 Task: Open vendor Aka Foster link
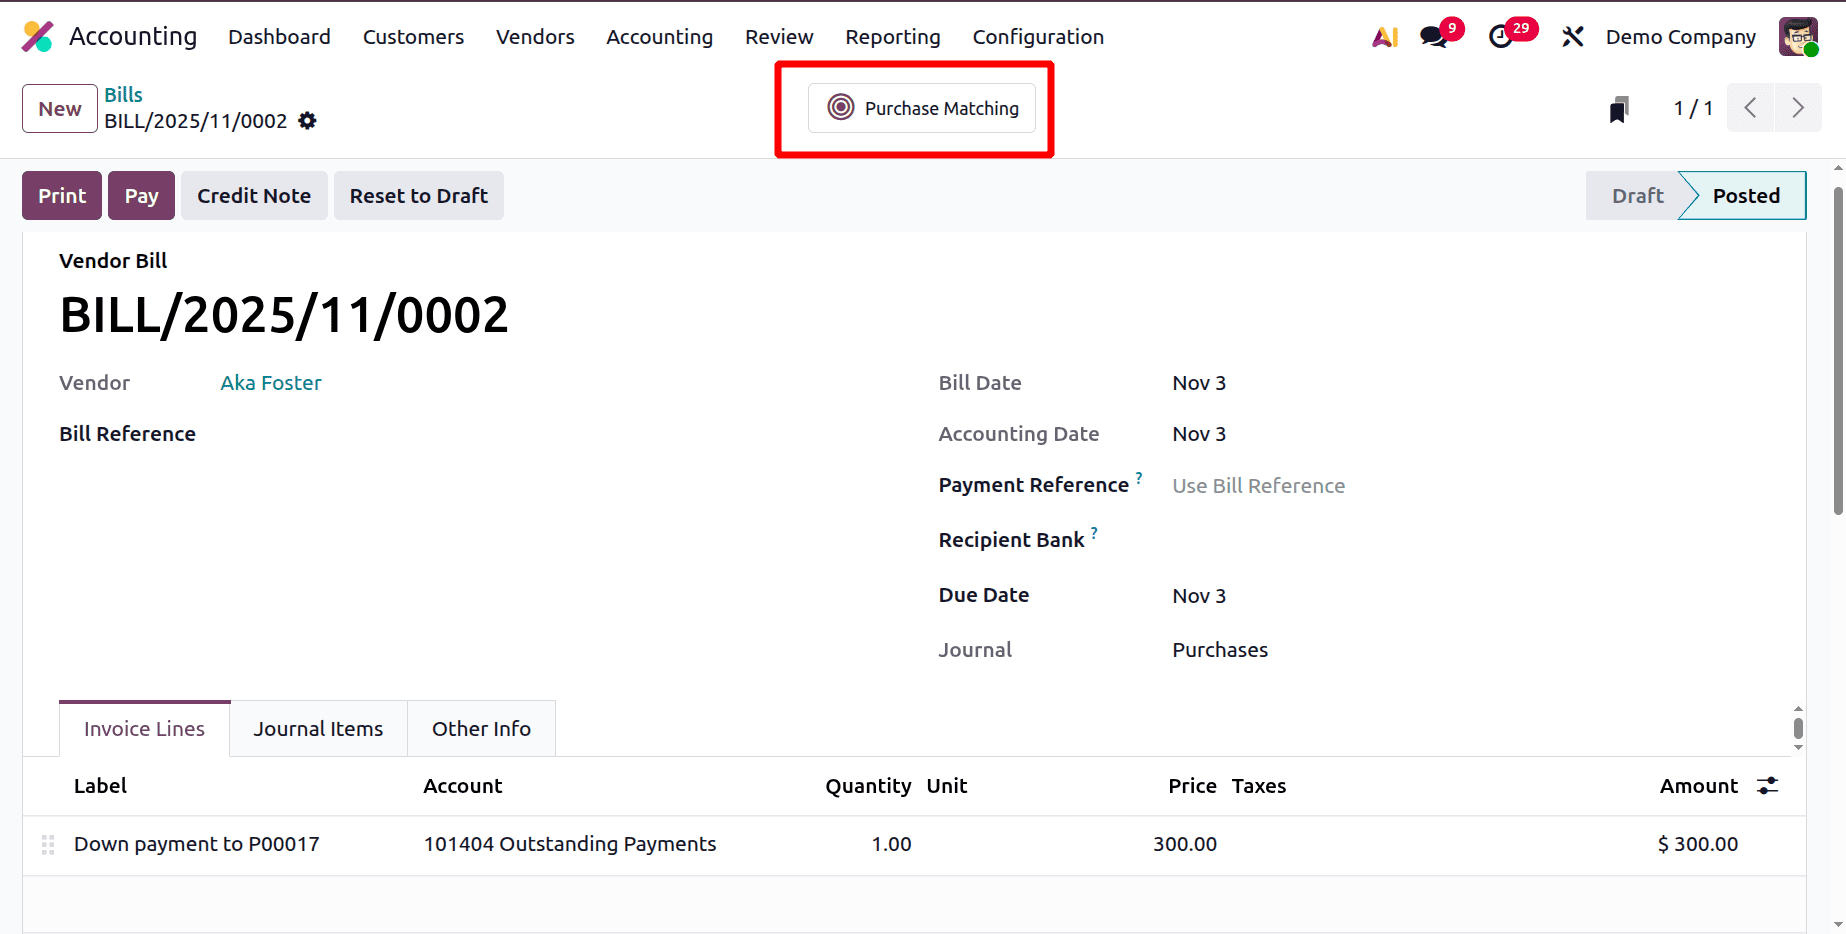(x=270, y=382)
